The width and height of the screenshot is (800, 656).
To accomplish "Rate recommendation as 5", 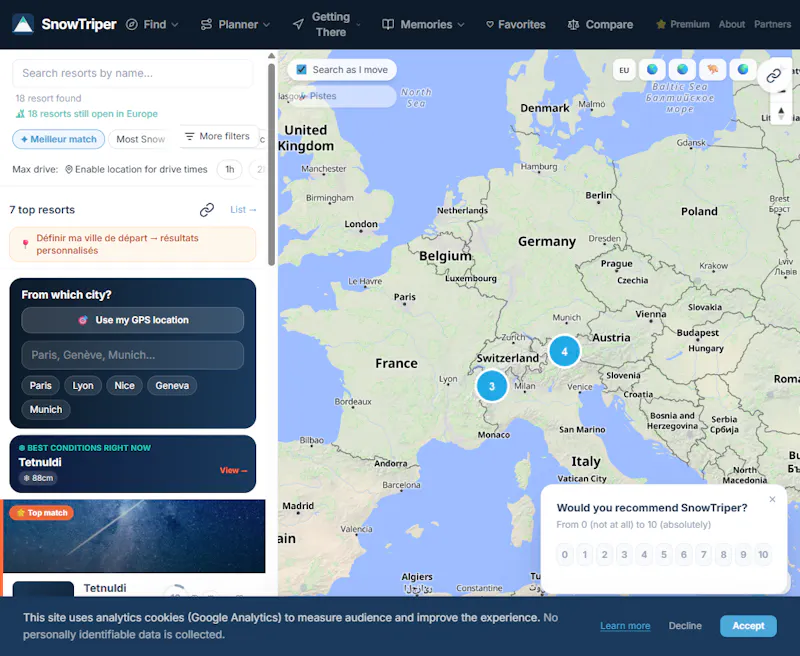I will point(664,554).
